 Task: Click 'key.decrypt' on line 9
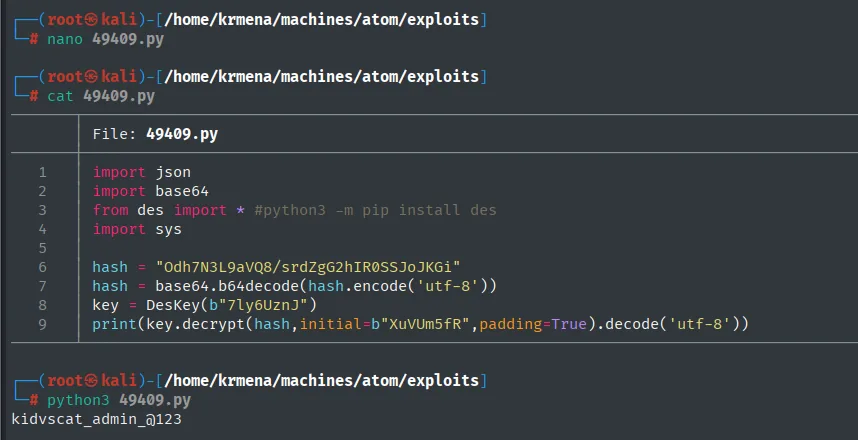[195, 325]
